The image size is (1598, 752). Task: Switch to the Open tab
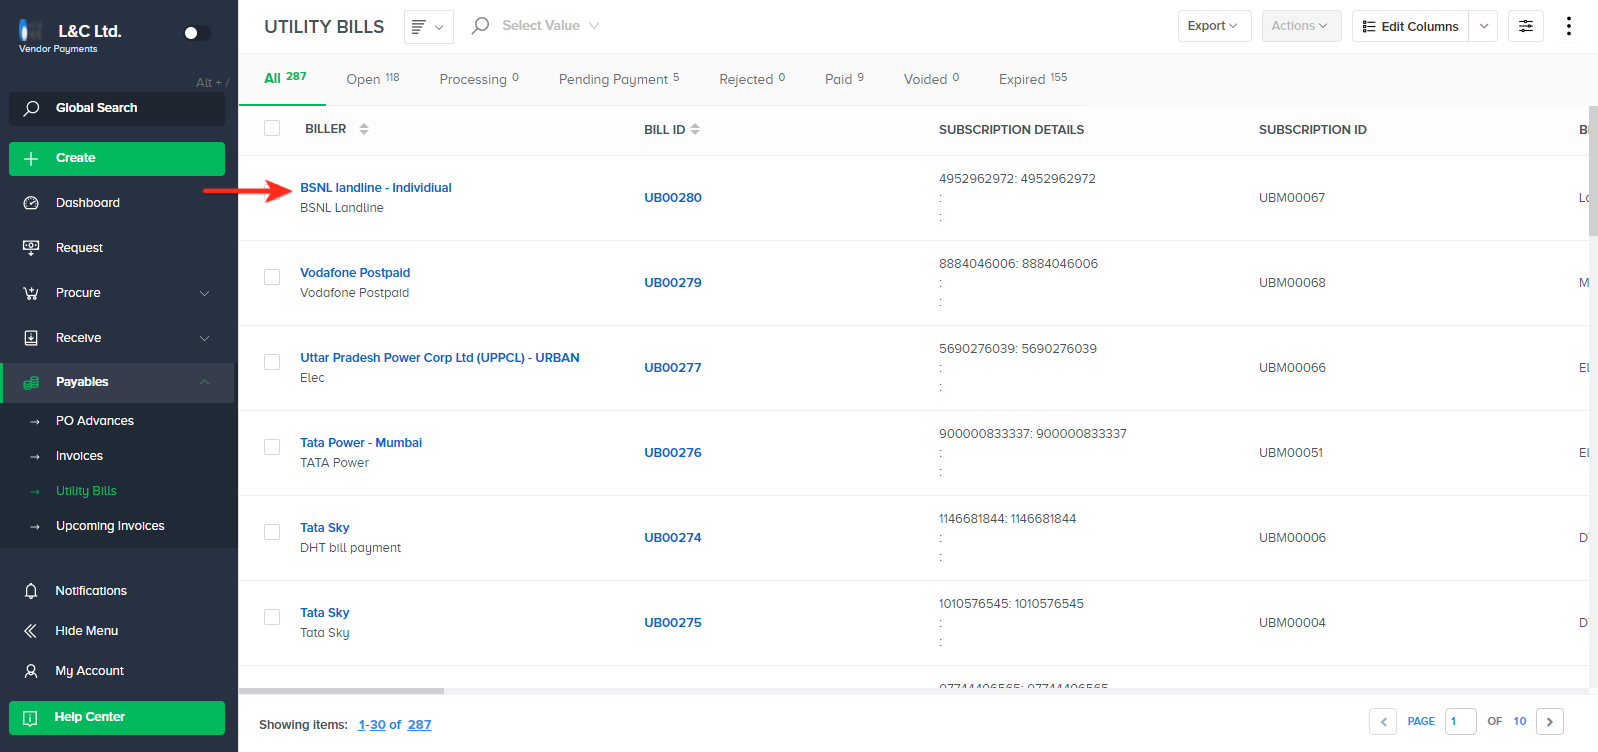coord(373,79)
